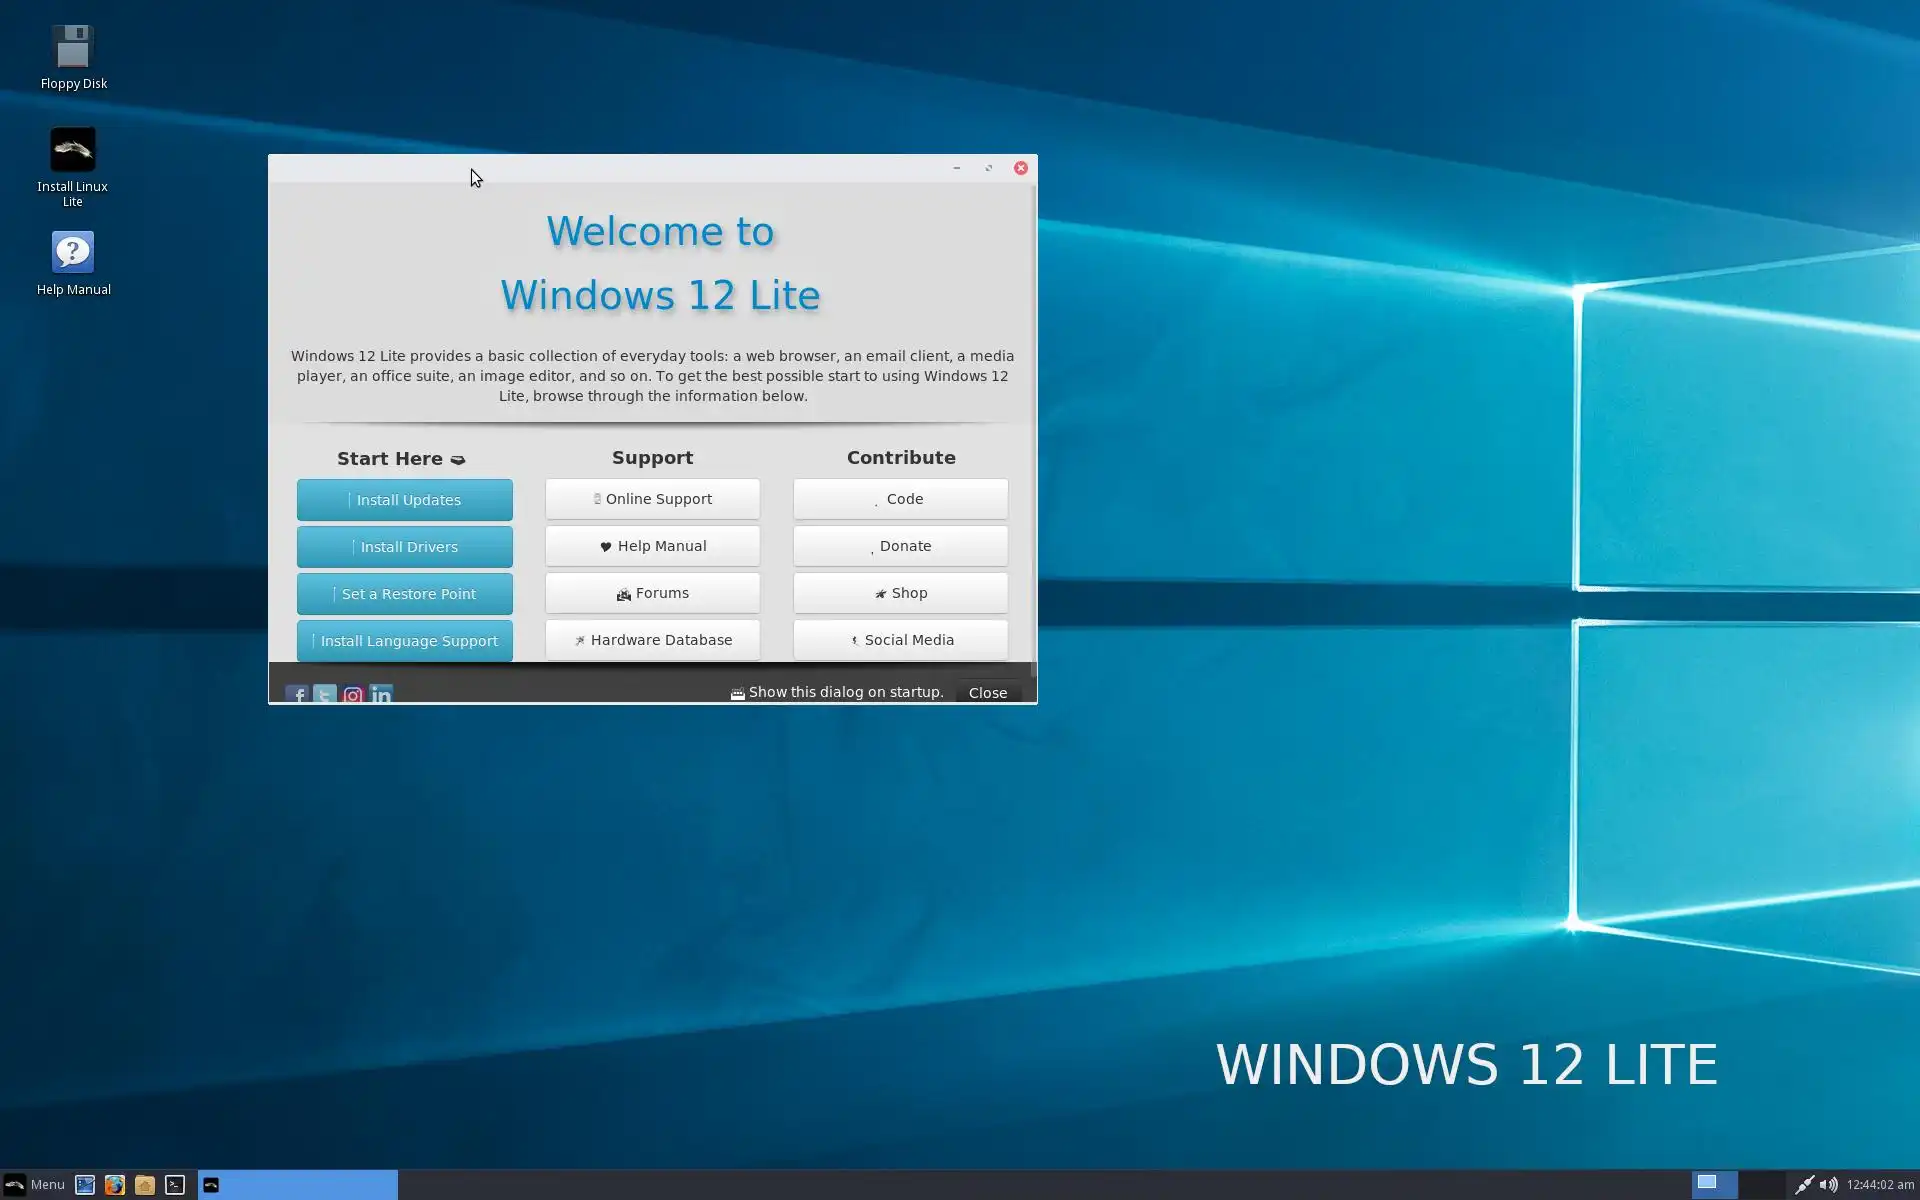Click the network connection tray icon
Image resolution: width=1920 pixels, height=1200 pixels.
(1804, 1185)
